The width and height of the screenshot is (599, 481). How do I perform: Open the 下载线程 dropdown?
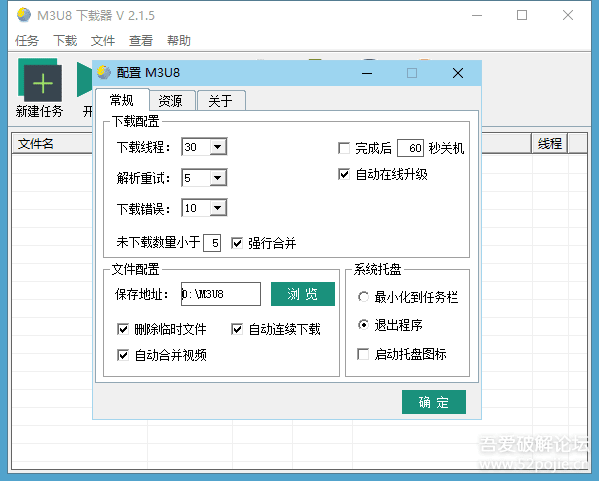(x=218, y=147)
